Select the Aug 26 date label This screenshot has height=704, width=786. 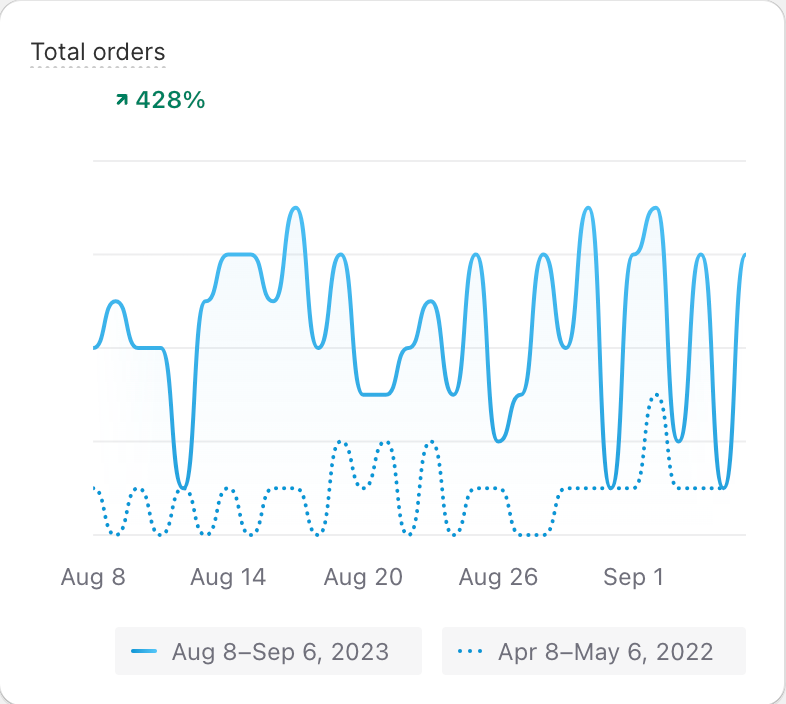pyautogui.click(x=498, y=577)
